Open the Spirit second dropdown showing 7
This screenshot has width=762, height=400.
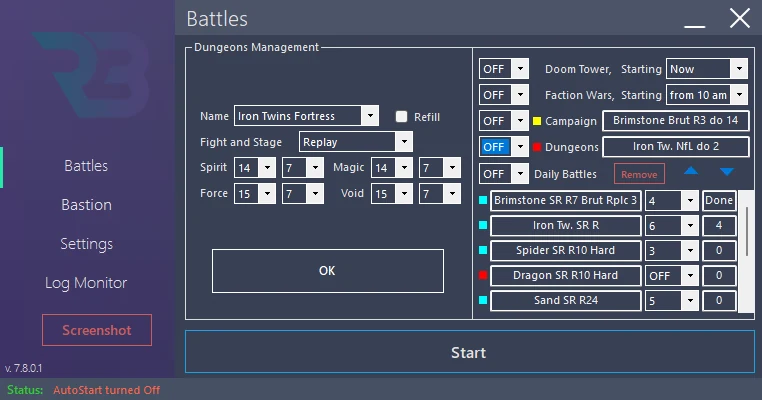click(315, 168)
